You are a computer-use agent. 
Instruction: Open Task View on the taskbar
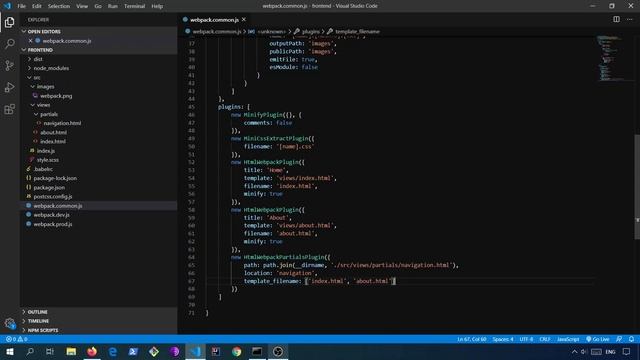click(x=50, y=351)
